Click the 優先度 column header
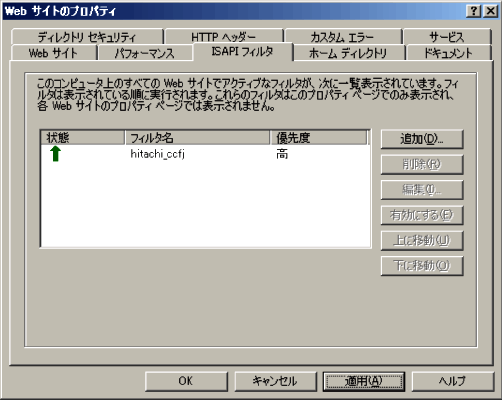Image resolution: width=502 pixels, height=400 pixels. [x=319, y=137]
